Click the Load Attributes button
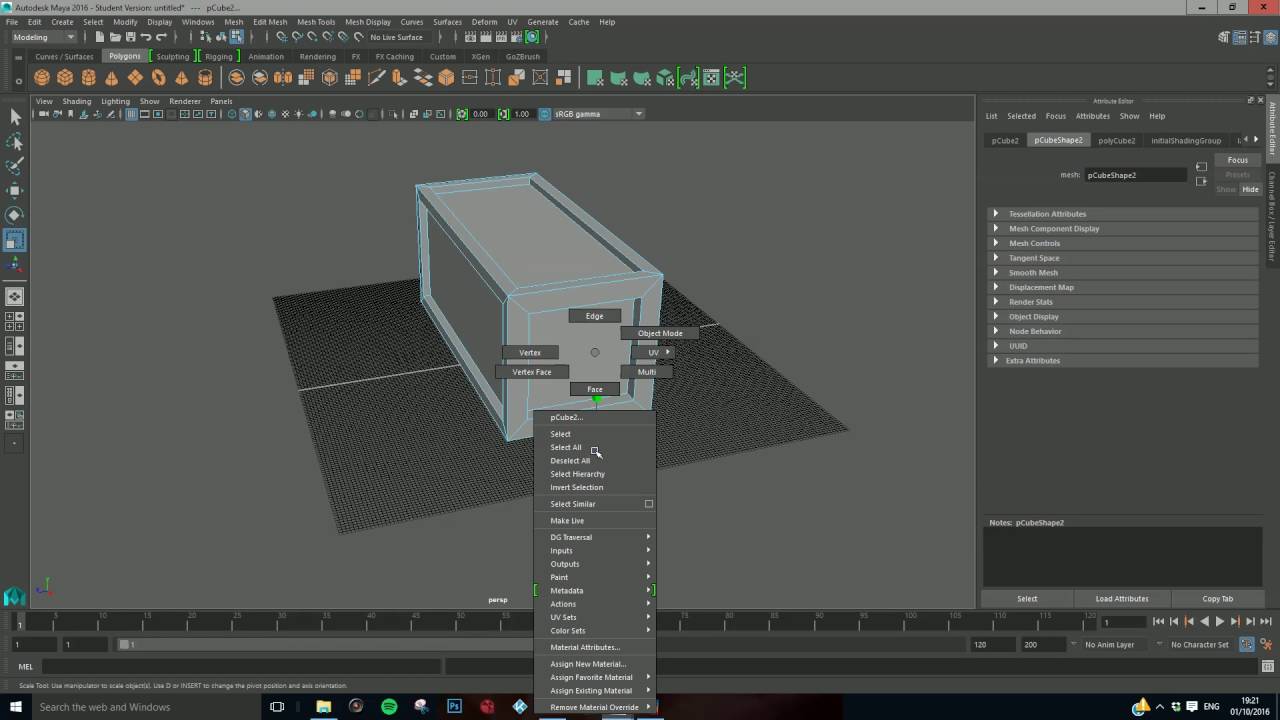Screen dimensions: 1280x720 coord(1122,598)
